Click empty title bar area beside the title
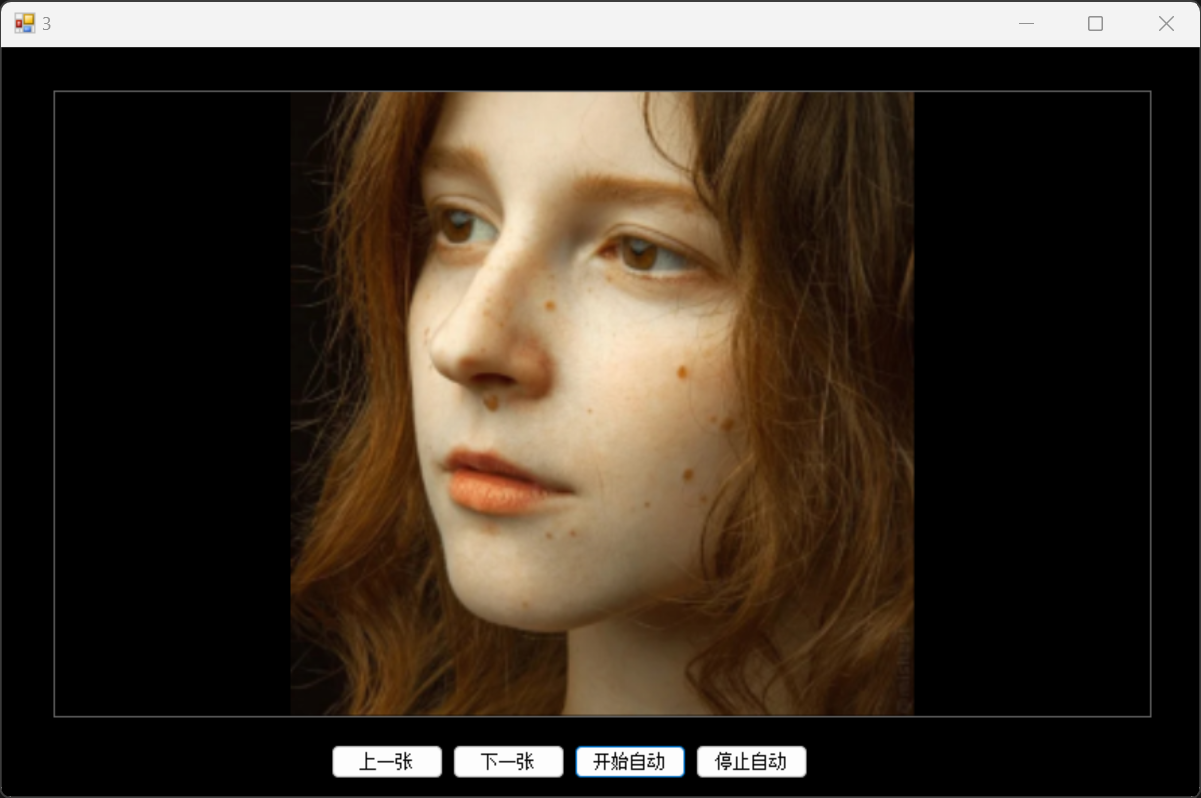This screenshot has width=1201, height=798. [500, 23]
